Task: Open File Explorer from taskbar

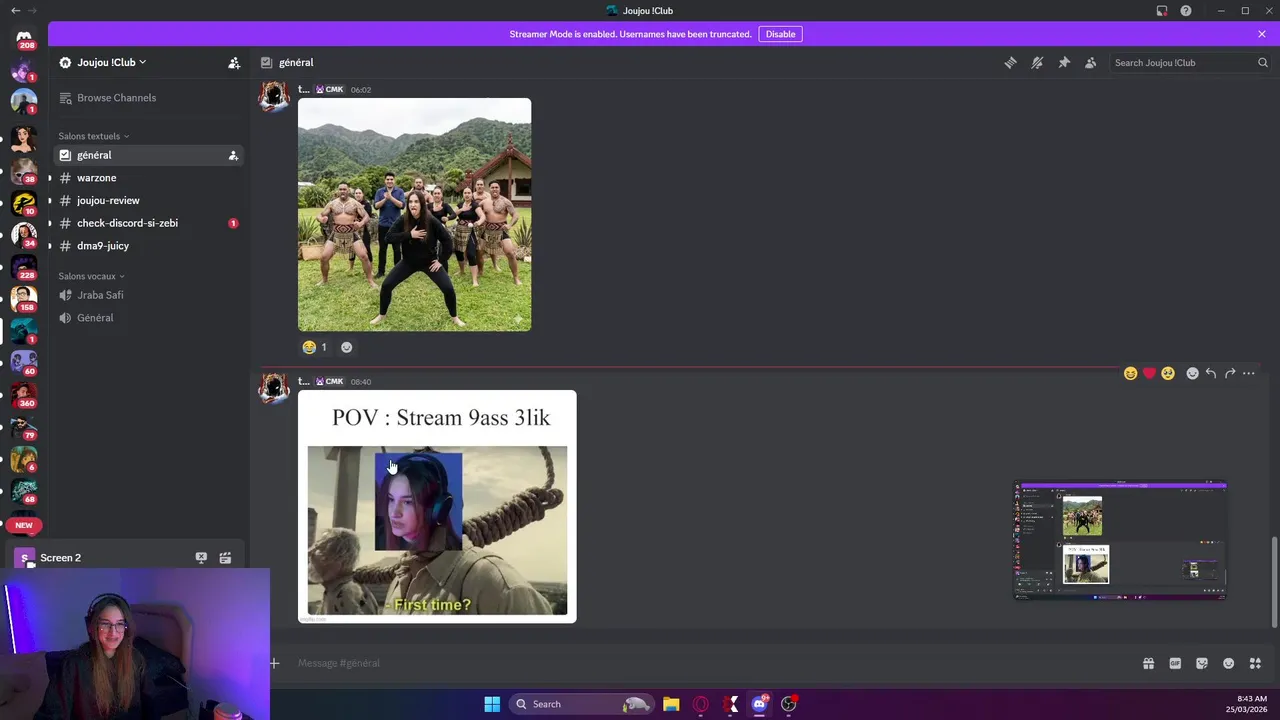Action: click(x=671, y=704)
